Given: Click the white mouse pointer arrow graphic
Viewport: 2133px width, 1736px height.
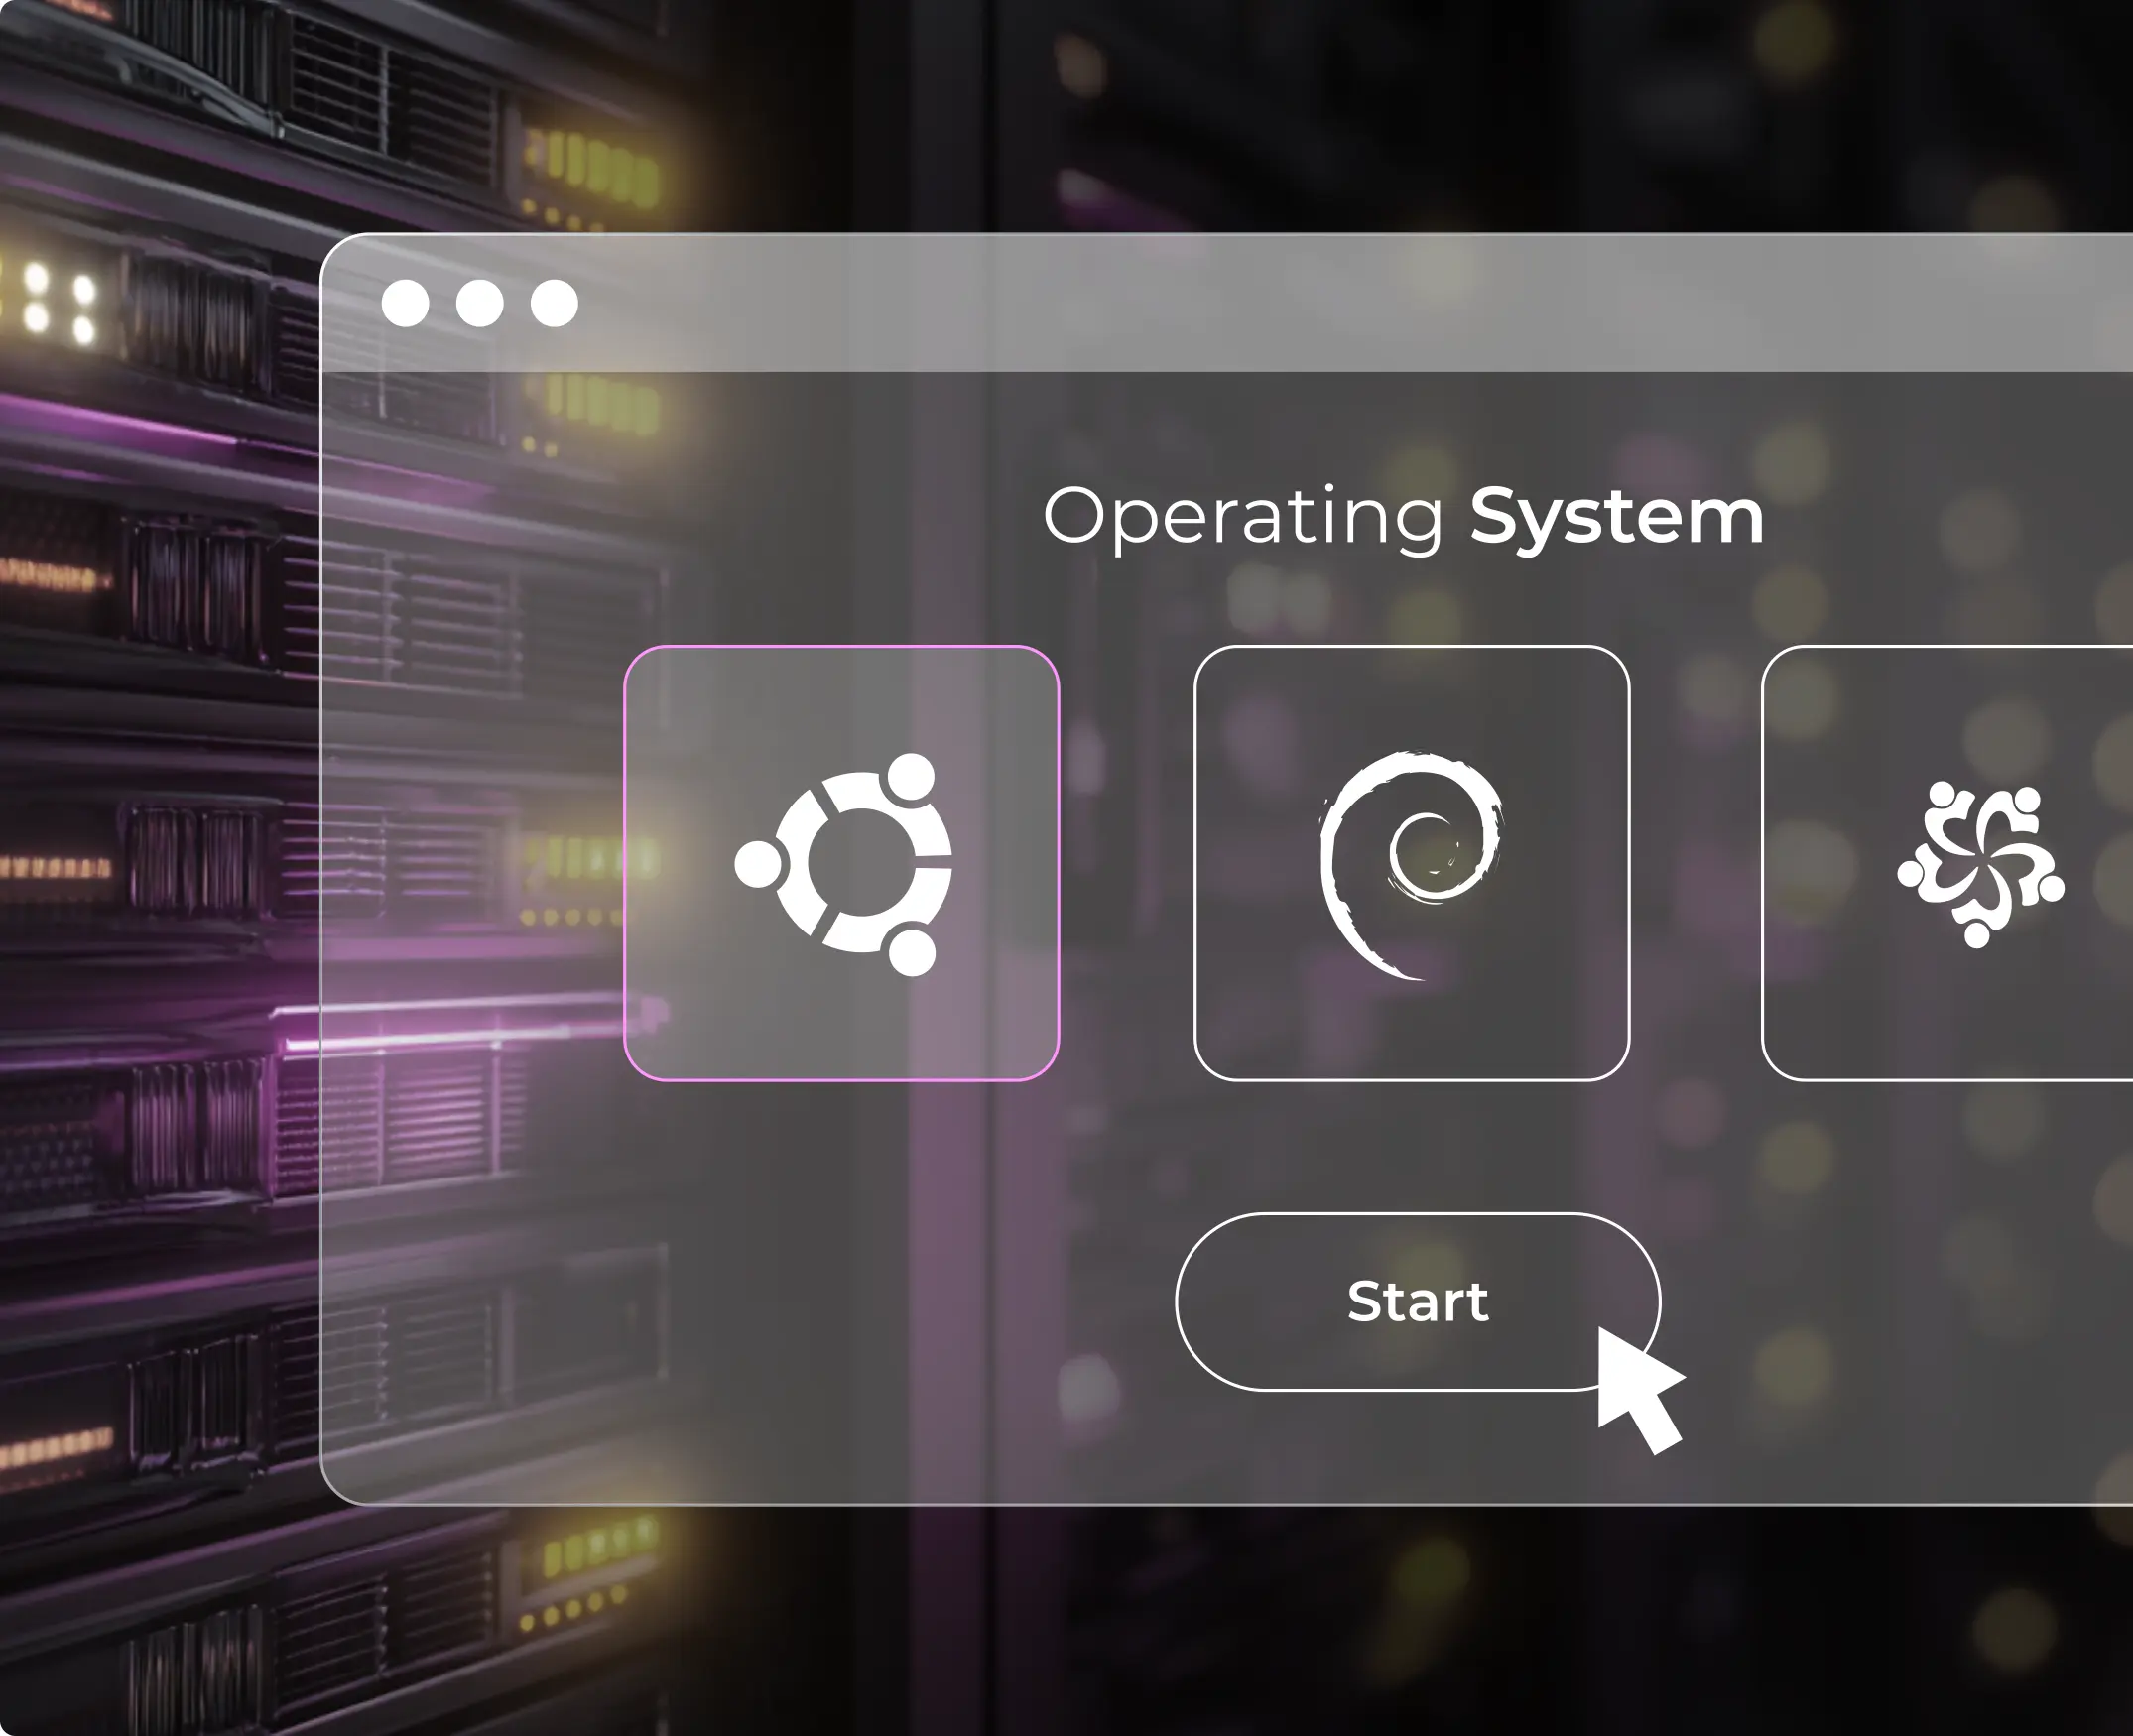Looking at the screenshot, I should [x=1636, y=1388].
